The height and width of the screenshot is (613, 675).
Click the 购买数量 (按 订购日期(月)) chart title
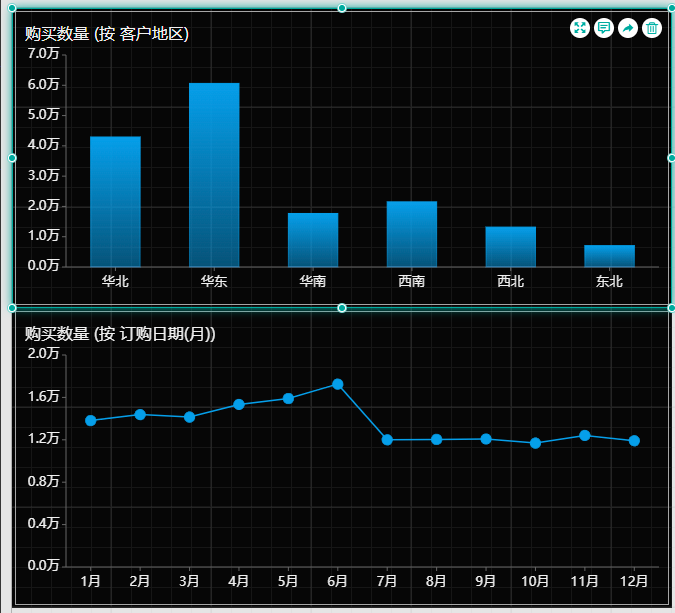tap(120, 334)
